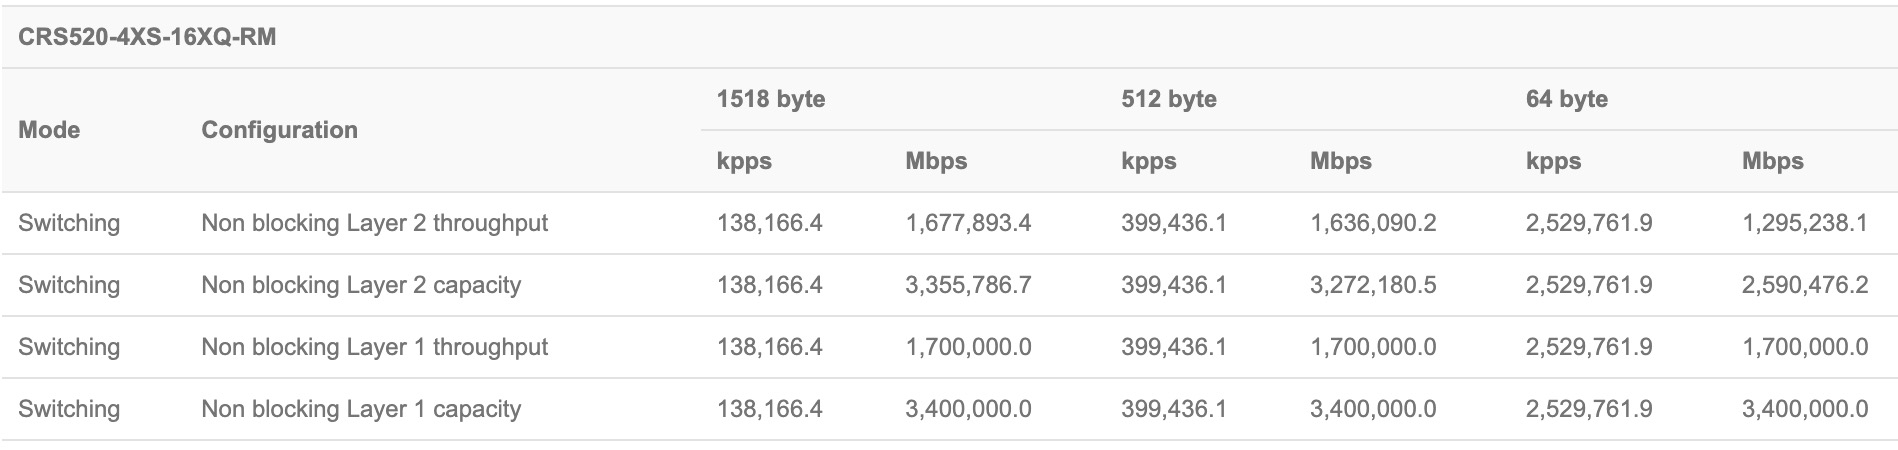Select the Mode column header

(x=49, y=130)
